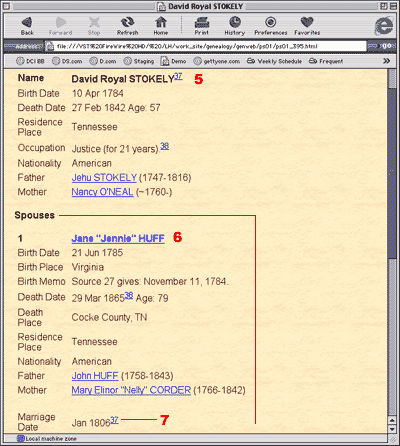Go to the Home page
The height and width of the screenshot is (446, 400).
point(161,26)
